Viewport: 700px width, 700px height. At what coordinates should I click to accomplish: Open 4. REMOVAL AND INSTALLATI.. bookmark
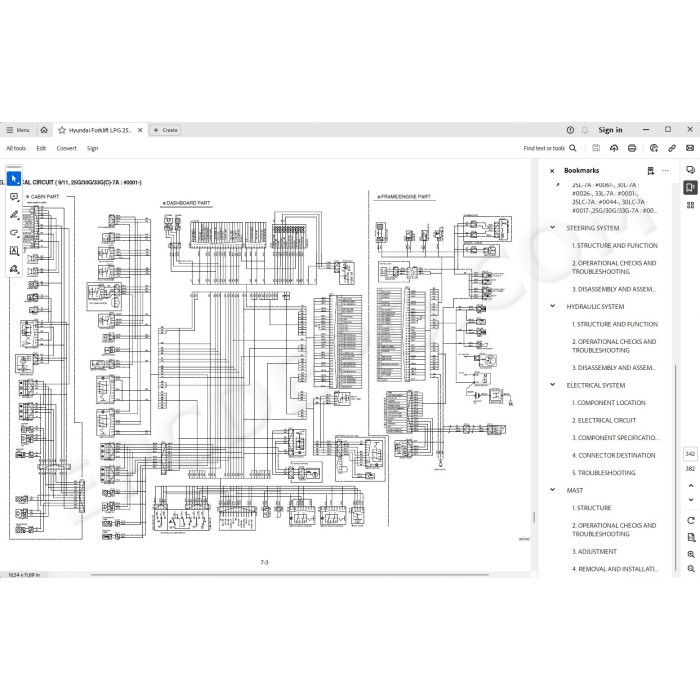click(x=614, y=569)
